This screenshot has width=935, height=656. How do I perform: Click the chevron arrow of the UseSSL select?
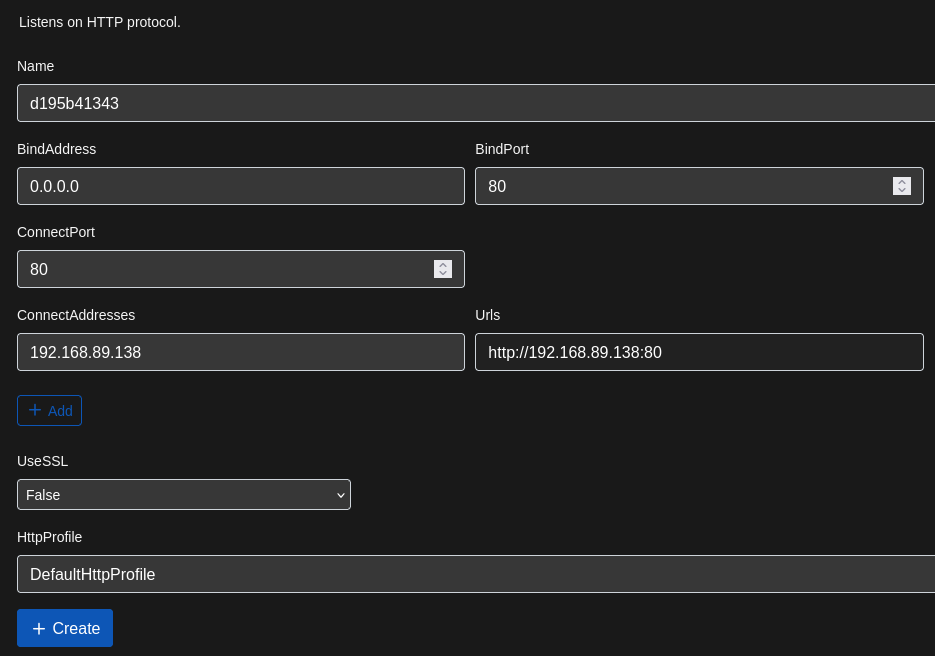pyautogui.click(x=340, y=495)
